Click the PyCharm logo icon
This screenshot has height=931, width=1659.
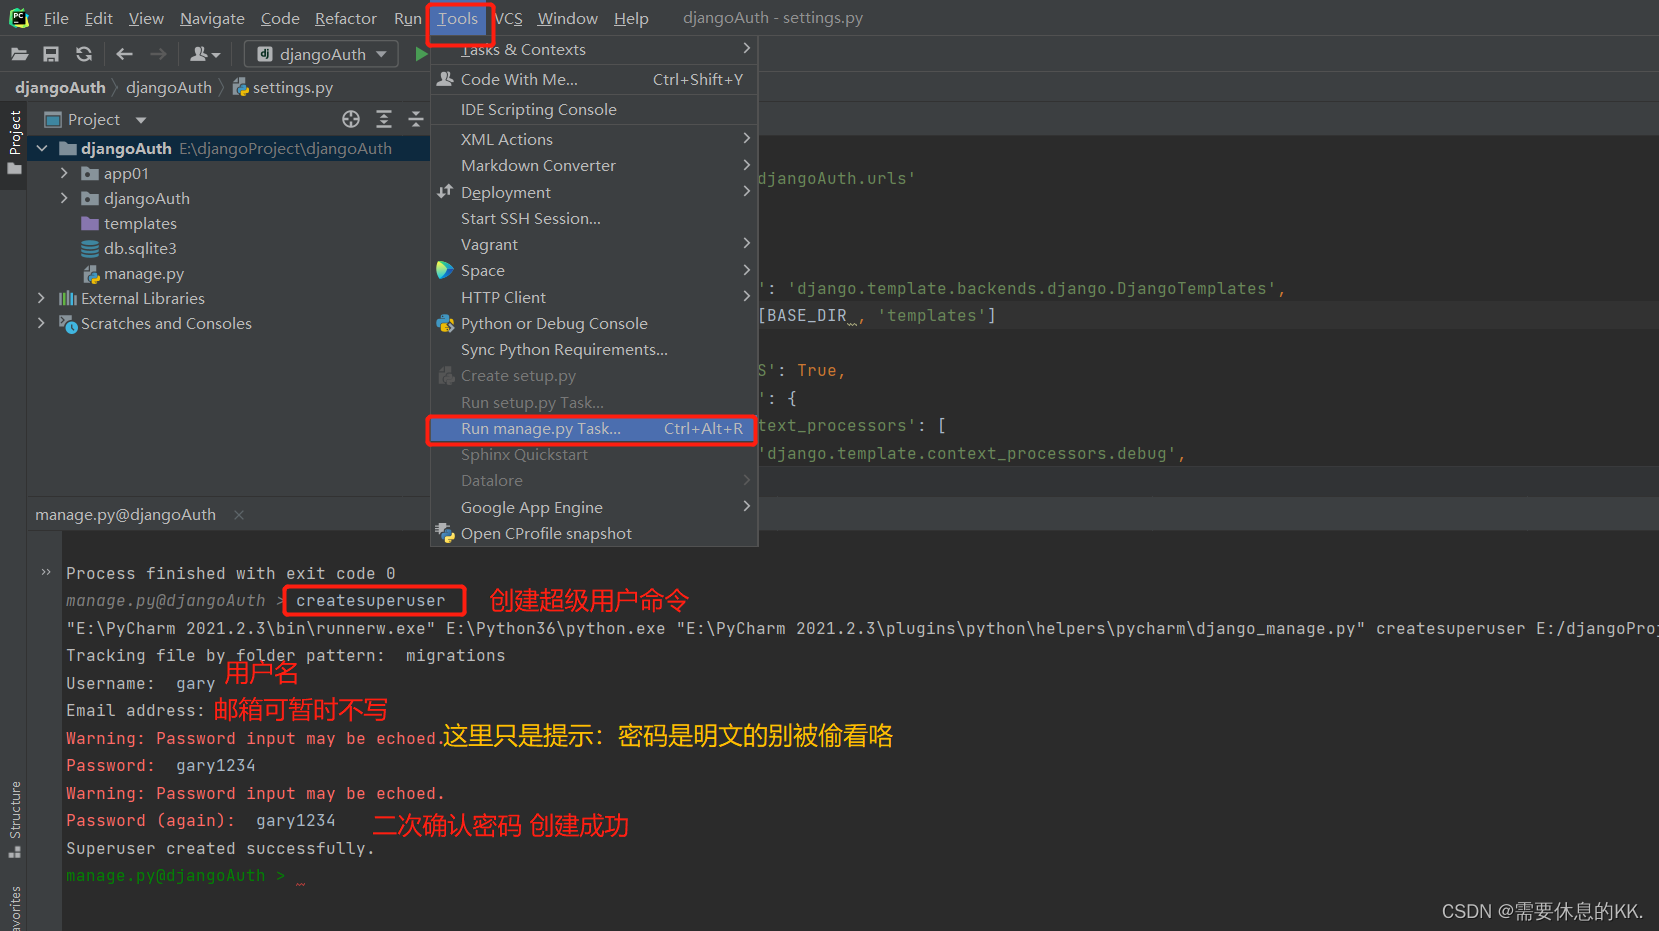tap(19, 18)
